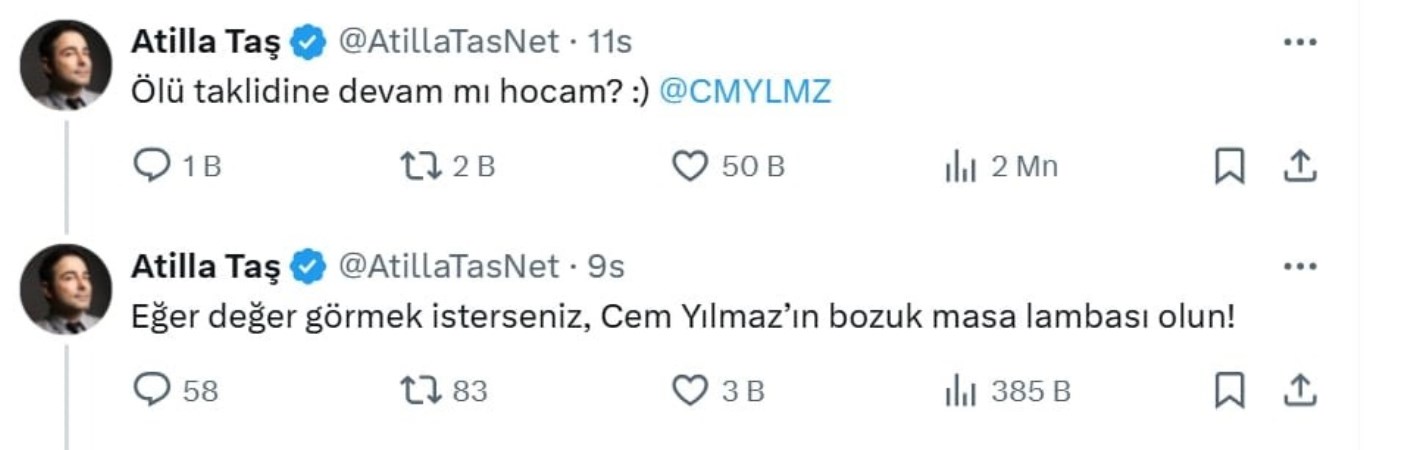Bookmark the first Atilla Taş tweet
1407x450 pixels.
tap(1229, 167)
